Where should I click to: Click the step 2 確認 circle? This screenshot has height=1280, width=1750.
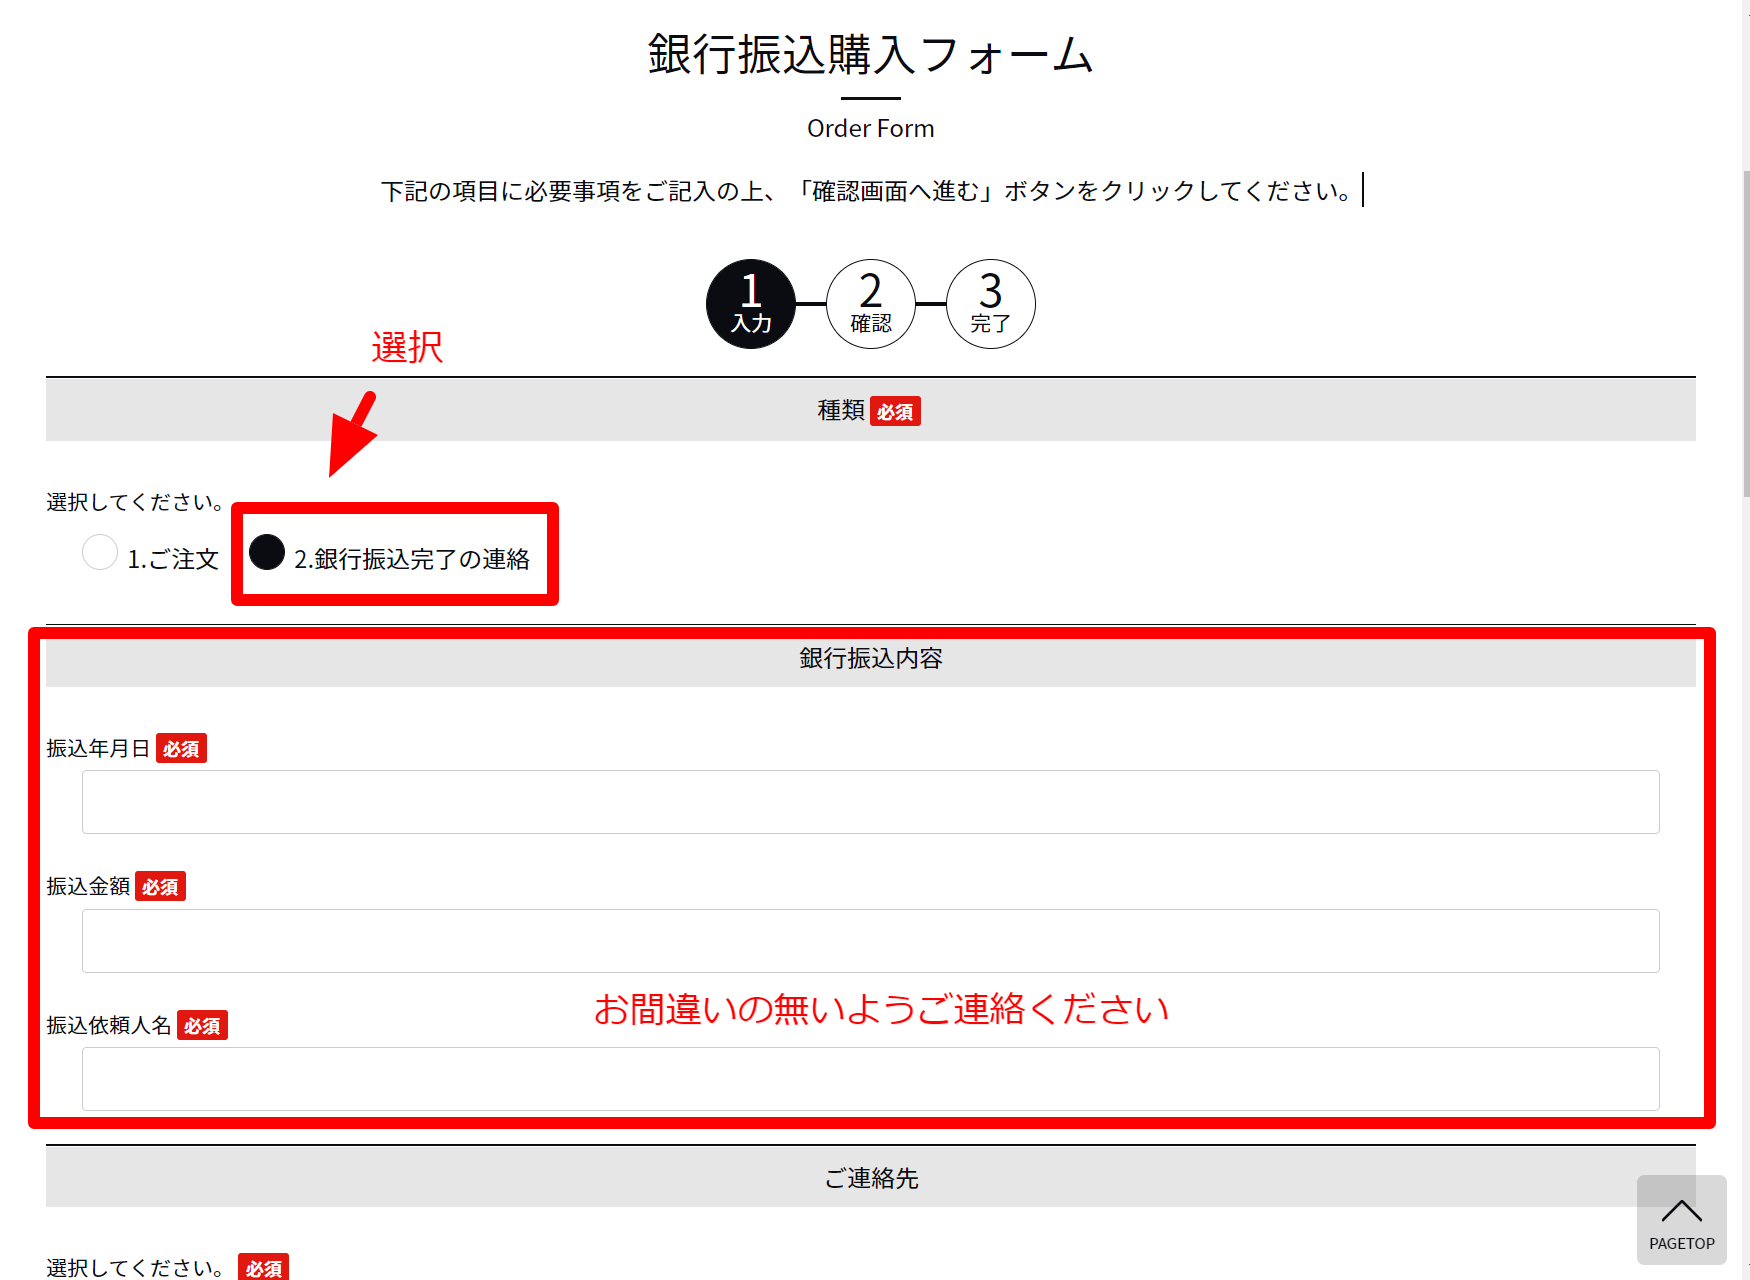(870, 304)
